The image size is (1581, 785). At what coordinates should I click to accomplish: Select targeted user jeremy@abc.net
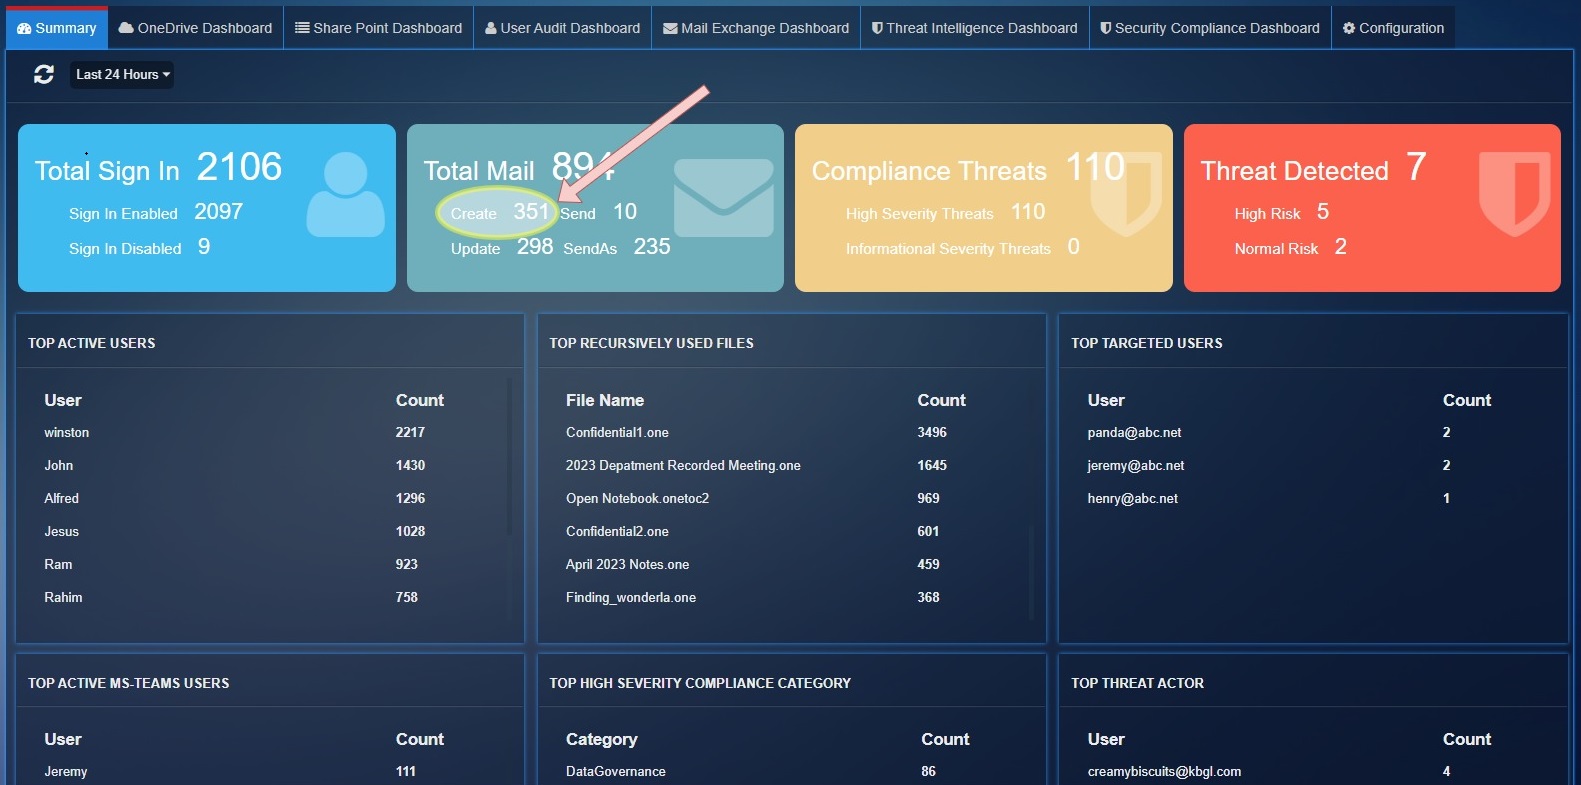[x=1136, y=466]
